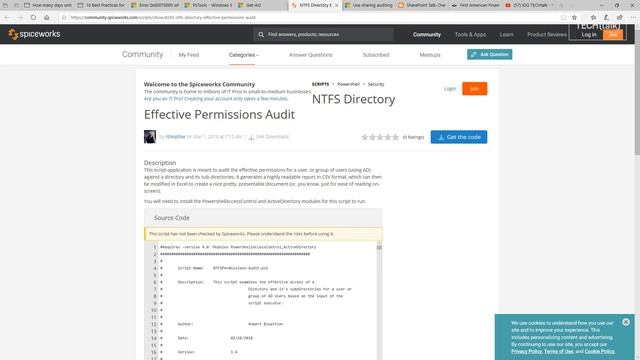Click the Ask Question button
This screenshot has height=360, width=640.
(x=489, y=54)
